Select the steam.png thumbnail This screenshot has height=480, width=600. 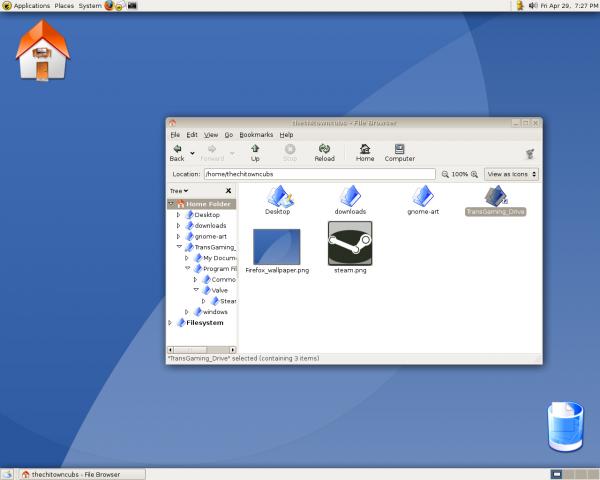coord(350,243)
